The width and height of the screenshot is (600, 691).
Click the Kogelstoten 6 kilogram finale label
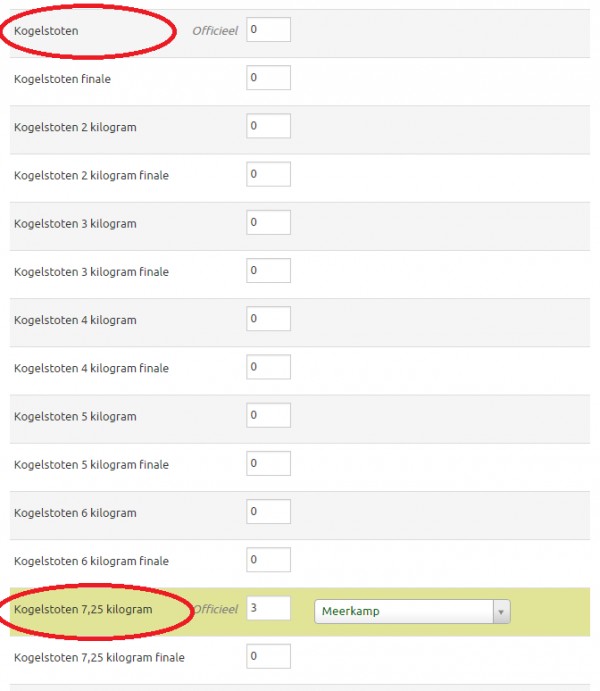click(x=91, y=561)
